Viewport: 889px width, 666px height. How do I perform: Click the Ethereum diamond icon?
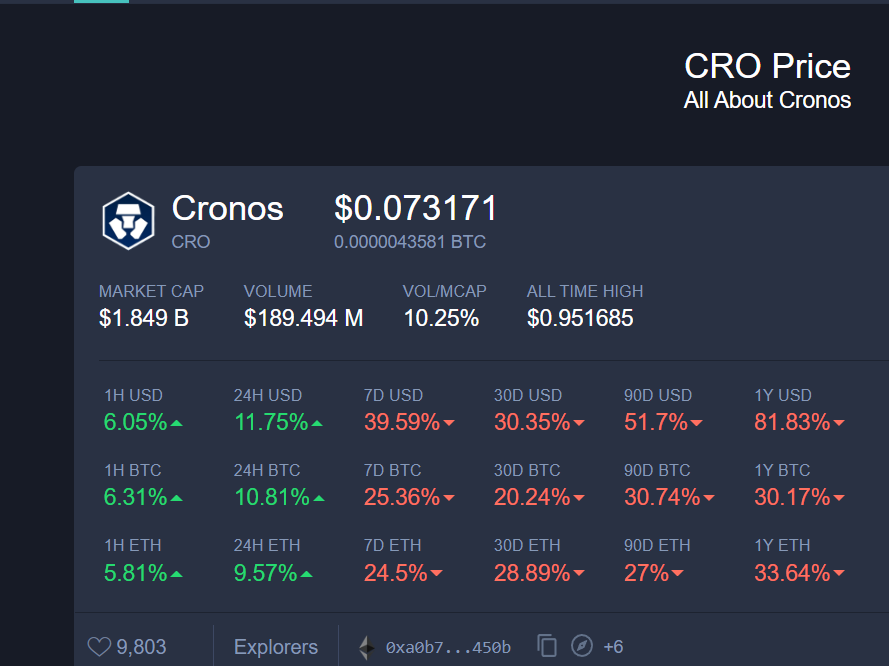367,647
